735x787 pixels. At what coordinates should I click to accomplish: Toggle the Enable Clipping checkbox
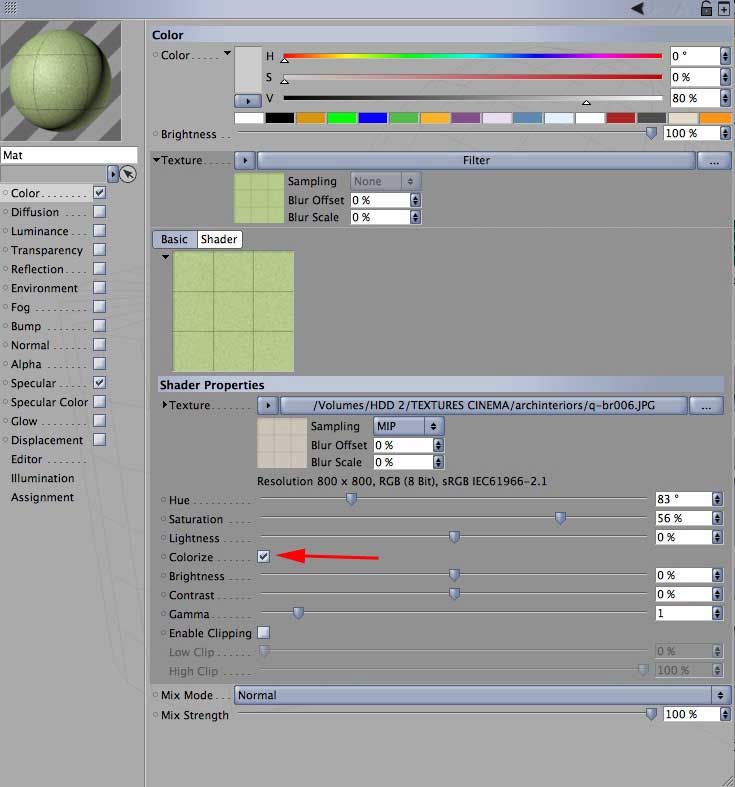point(263,632)
